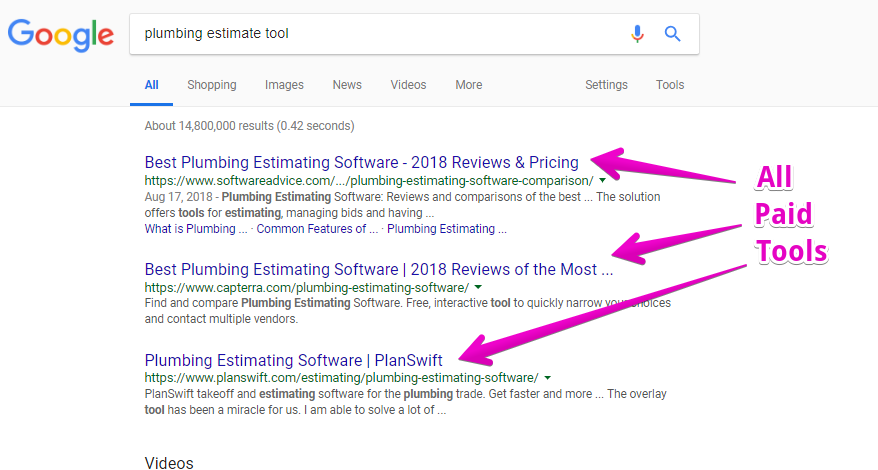The width and height of the screenshot is (878, 470).
Task: Switch to the Images tab
Action: (x=284, y=85)
